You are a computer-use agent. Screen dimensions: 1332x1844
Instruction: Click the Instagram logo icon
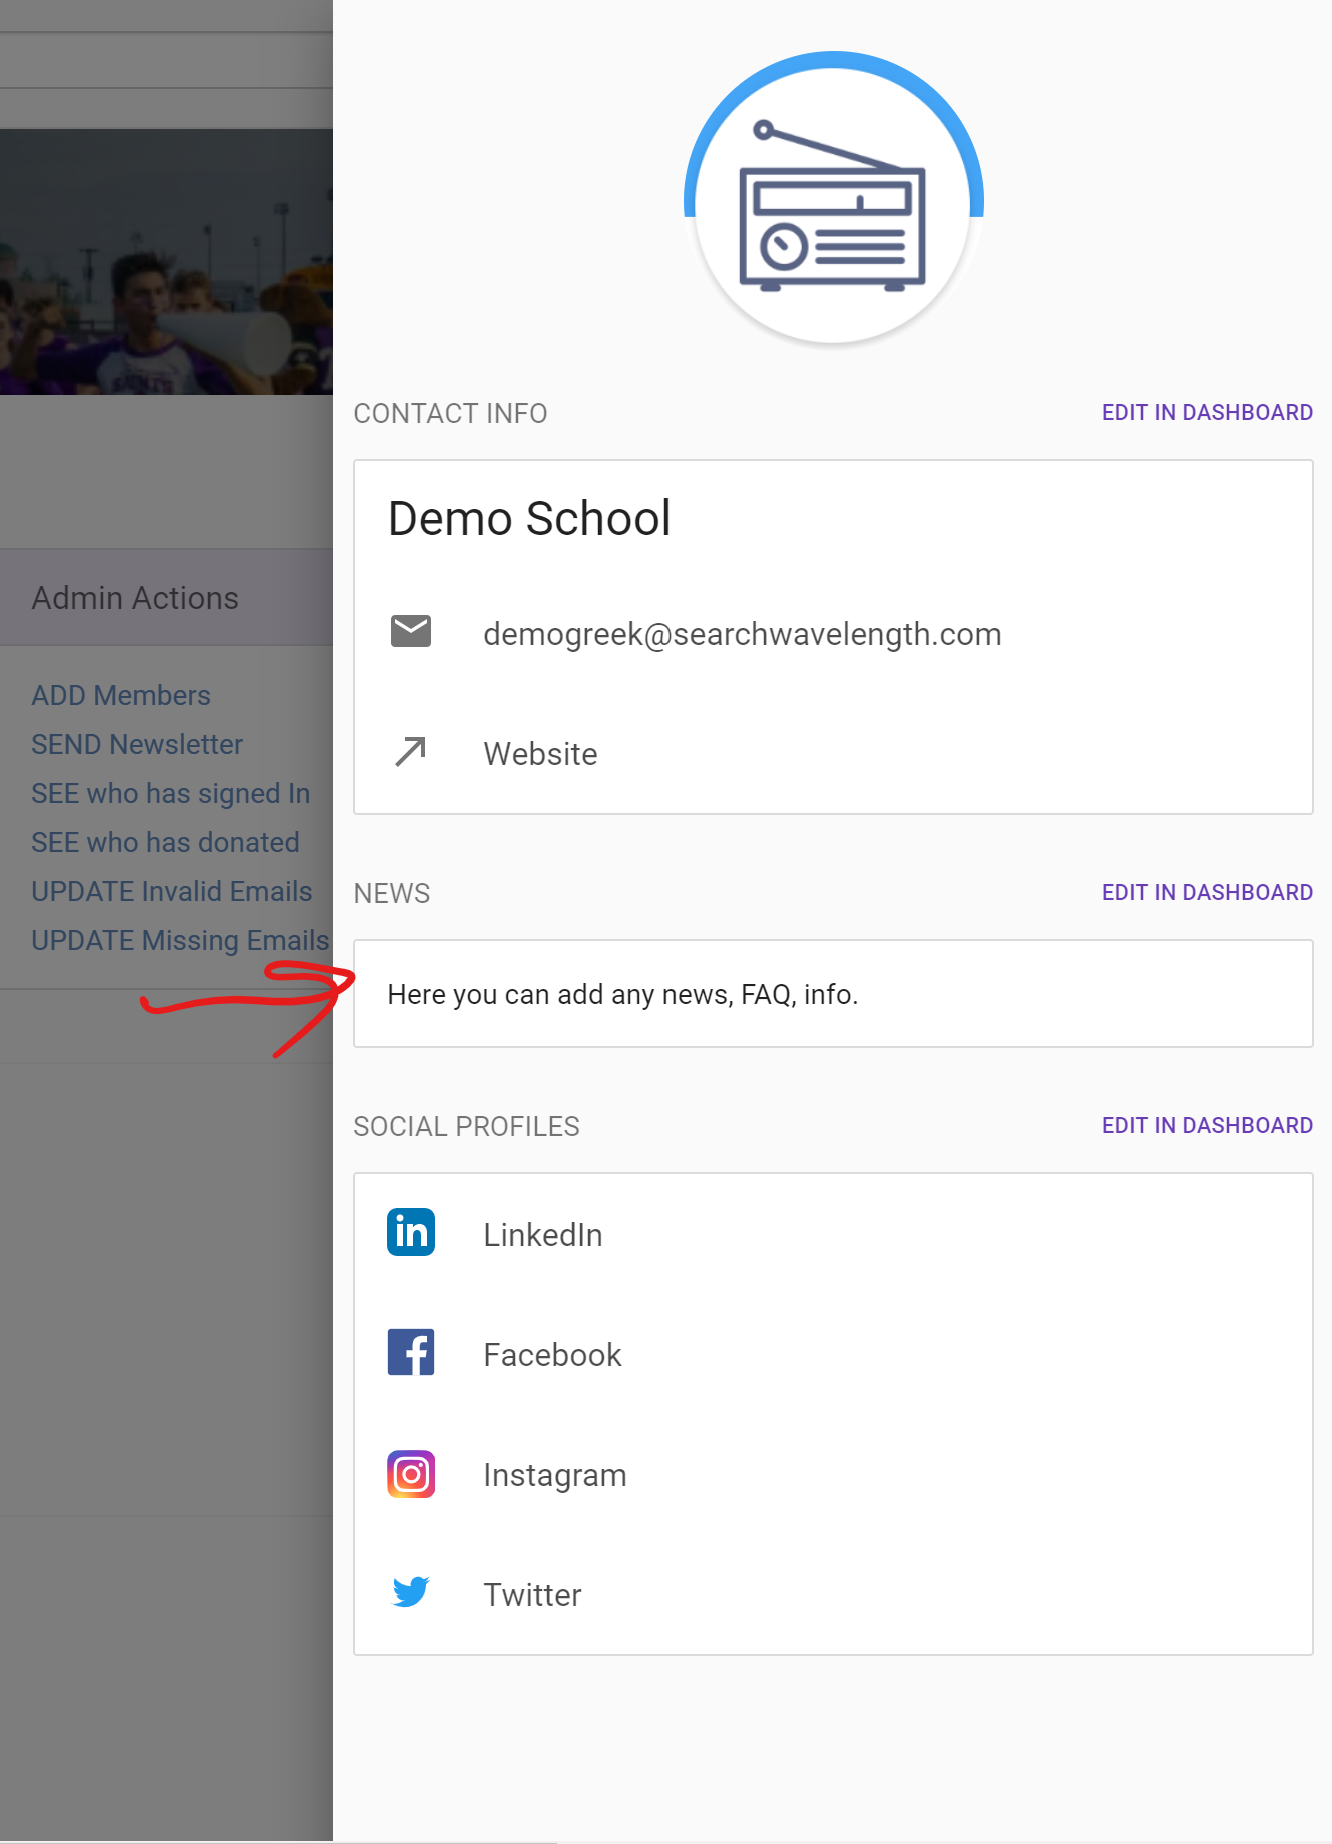410,1474
